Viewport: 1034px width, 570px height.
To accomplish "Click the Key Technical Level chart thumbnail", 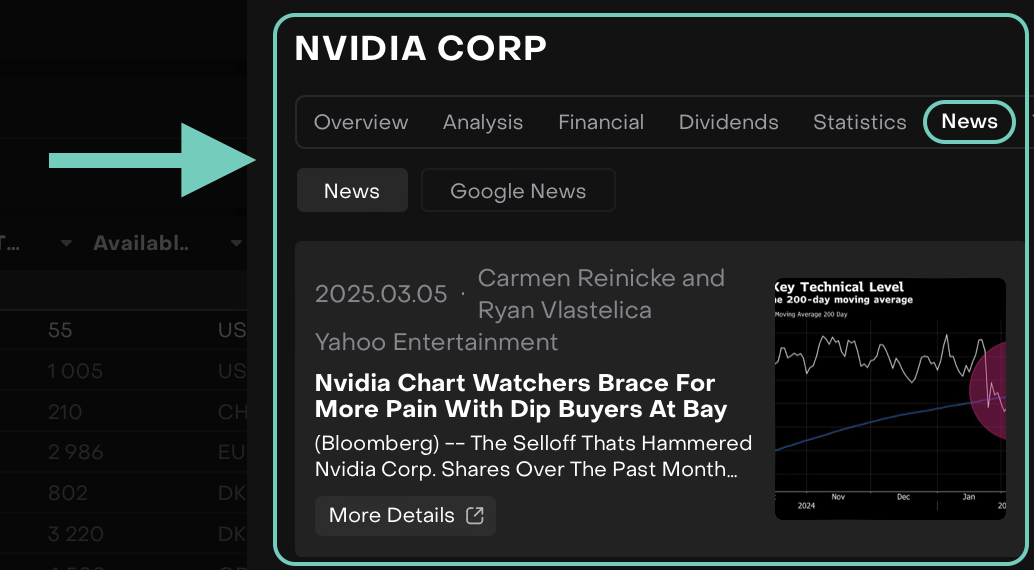I will point(890,398).
